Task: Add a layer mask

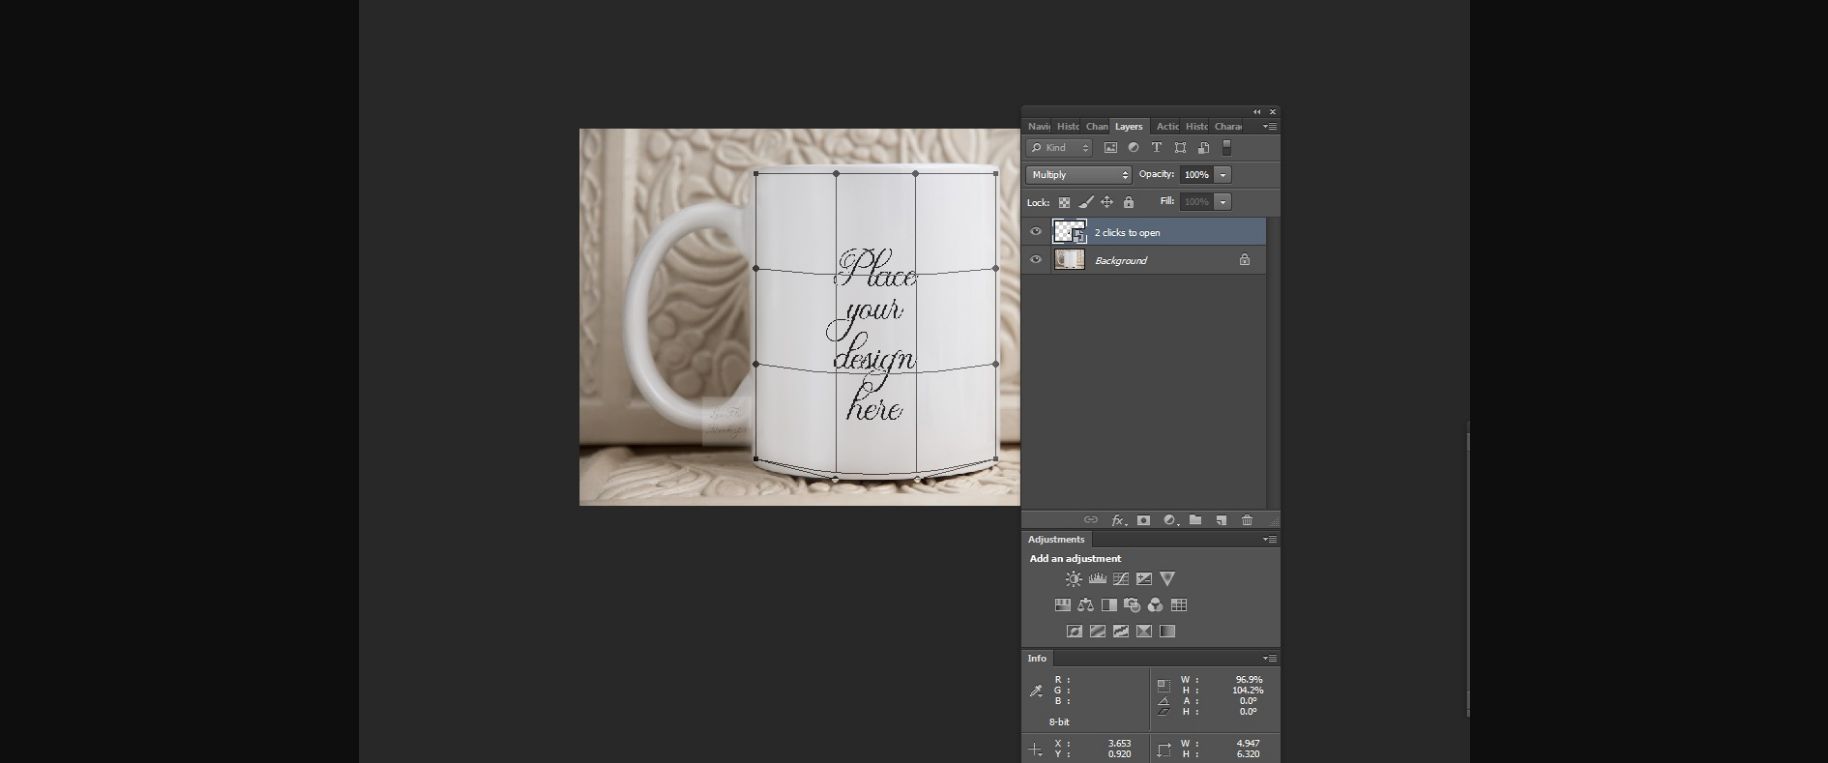Action: pos(1143,520)
